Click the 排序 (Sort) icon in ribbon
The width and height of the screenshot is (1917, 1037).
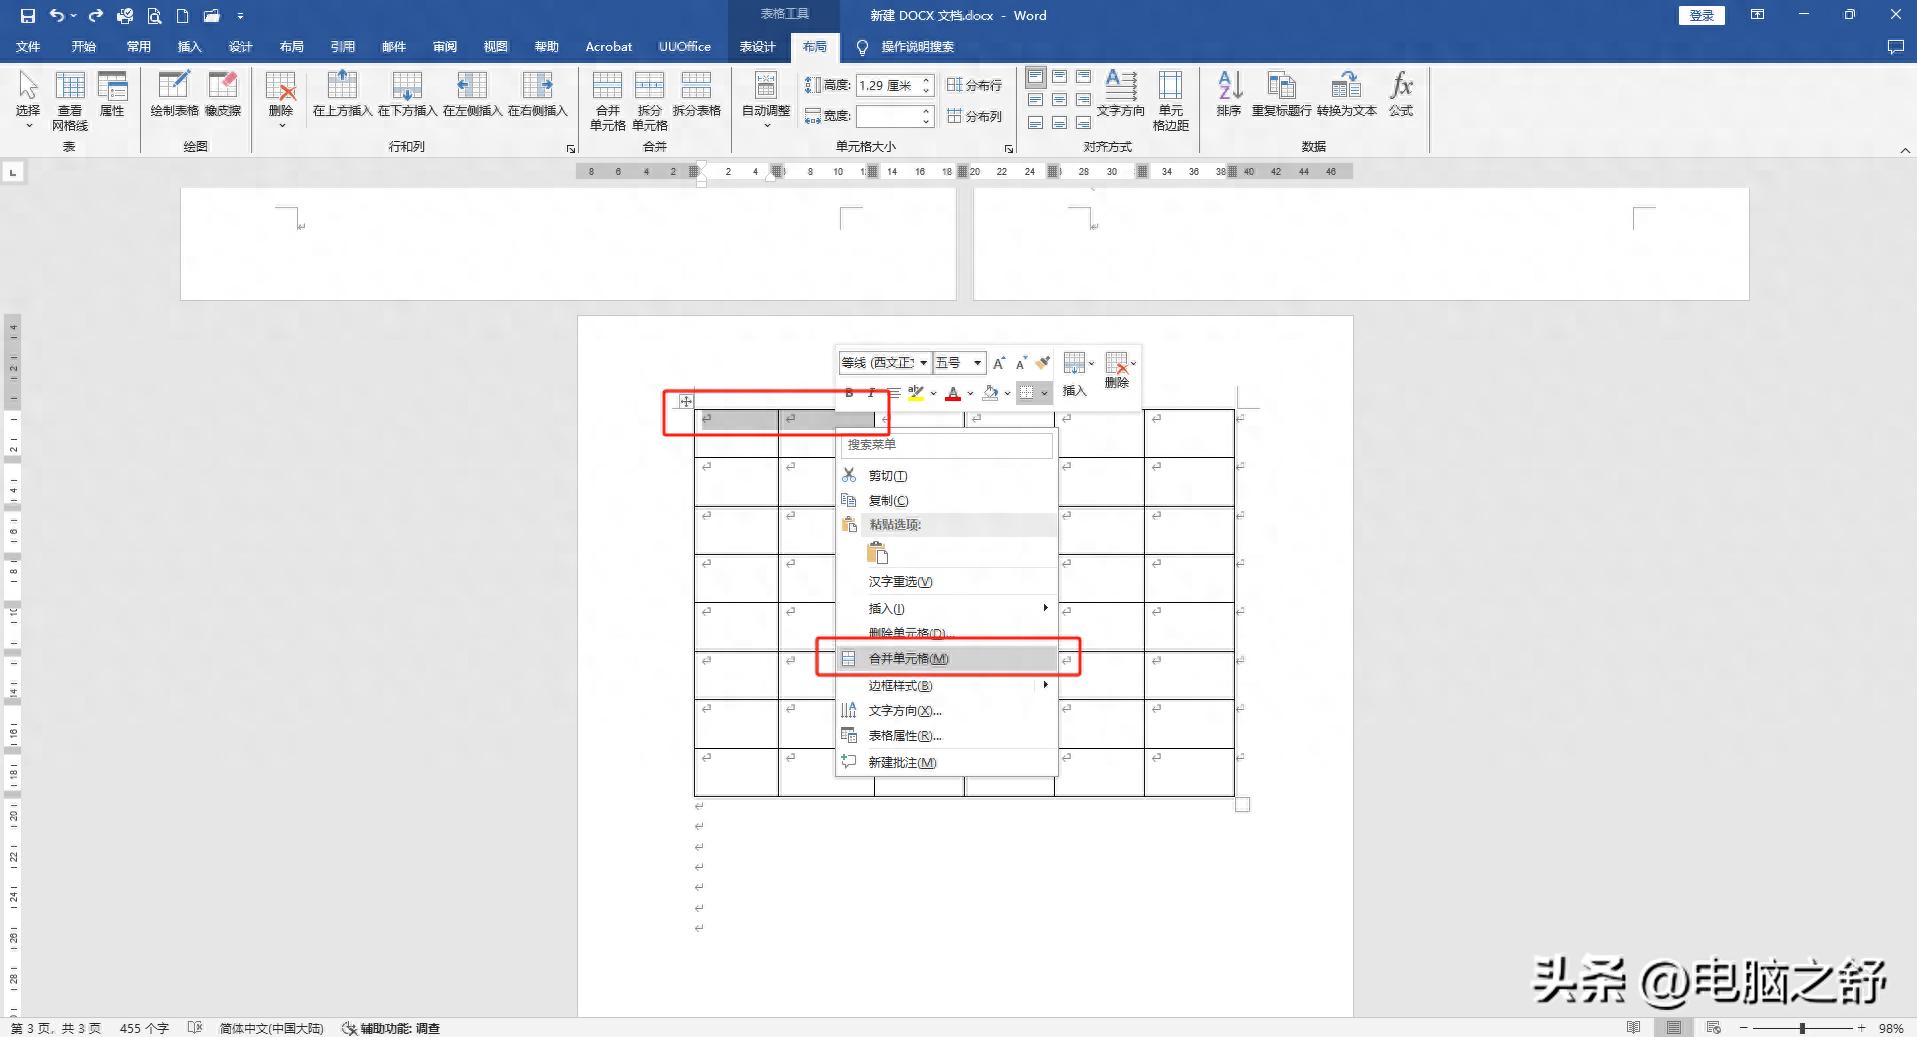tap(1228, 95)
